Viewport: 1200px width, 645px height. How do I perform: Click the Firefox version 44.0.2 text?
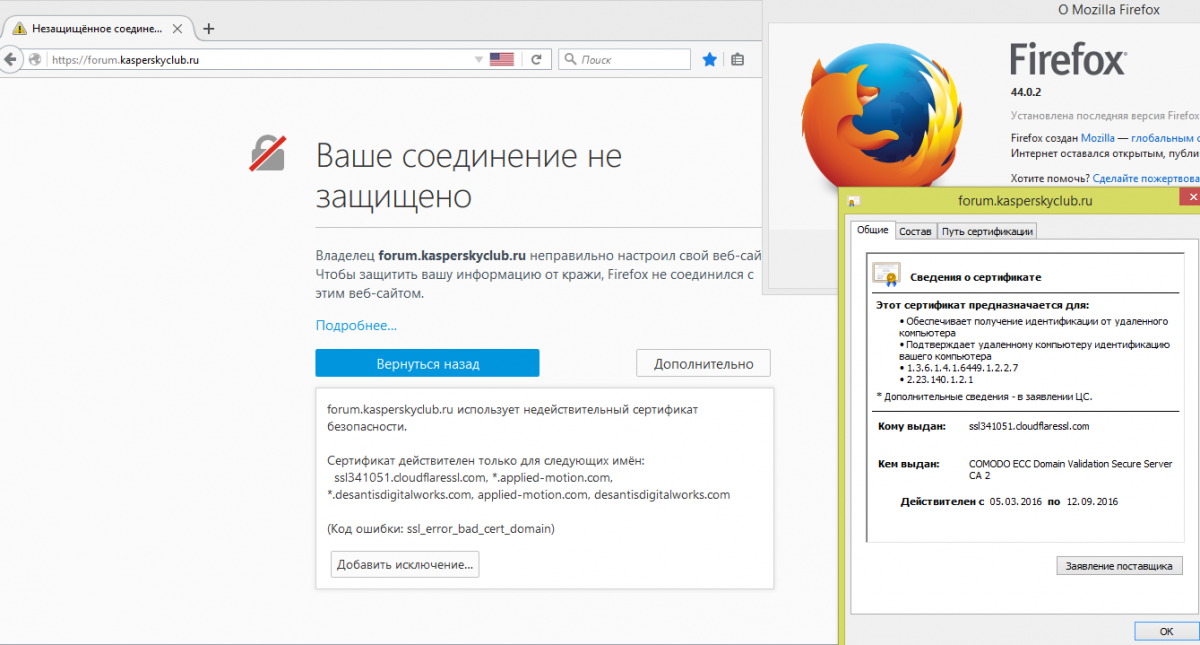tap(1026, 92)
